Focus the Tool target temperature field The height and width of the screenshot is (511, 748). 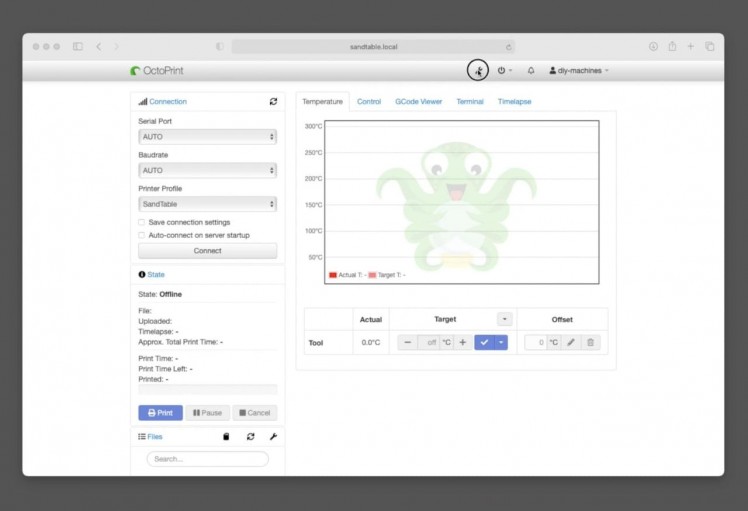[428, 343]
